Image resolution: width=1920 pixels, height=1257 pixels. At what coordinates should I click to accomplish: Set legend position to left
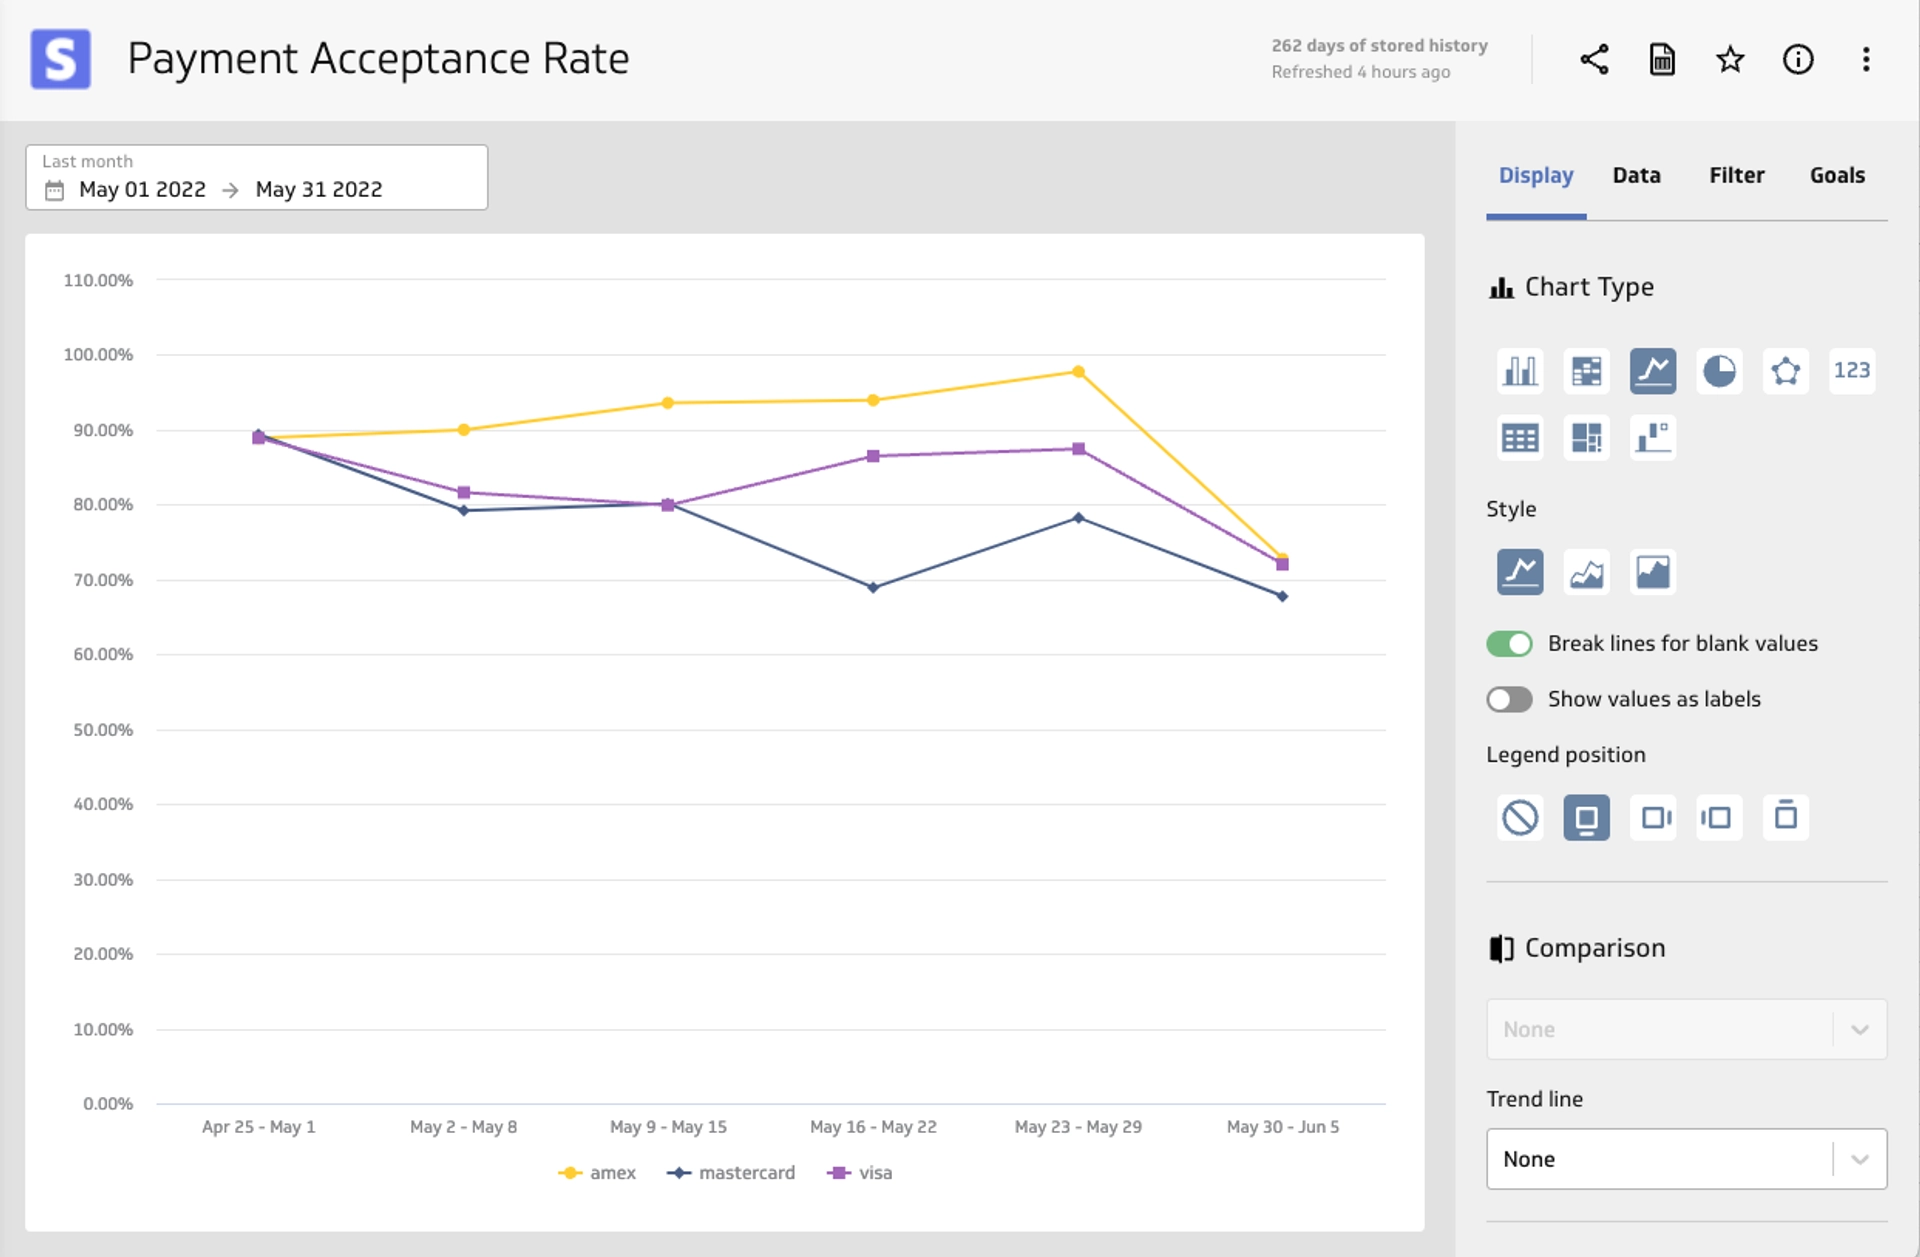[1719, 817]
